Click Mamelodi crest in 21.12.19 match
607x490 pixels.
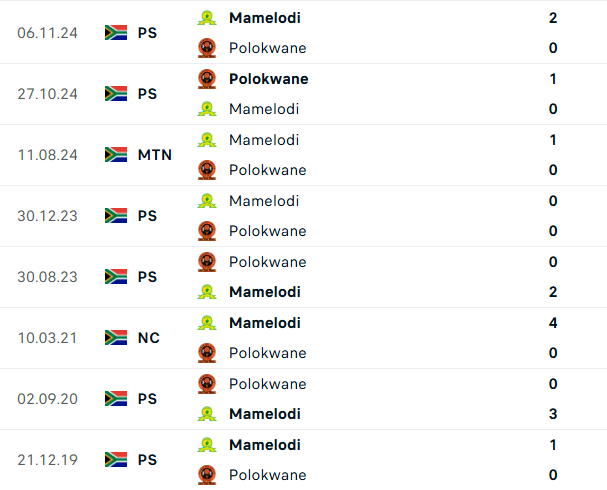pos(207,445)
